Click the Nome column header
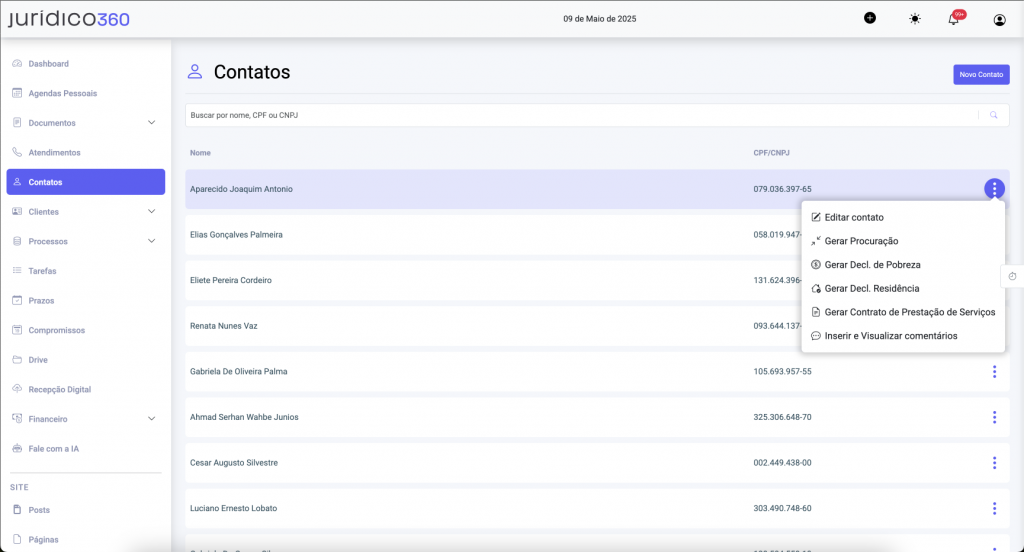 [200, 153]
